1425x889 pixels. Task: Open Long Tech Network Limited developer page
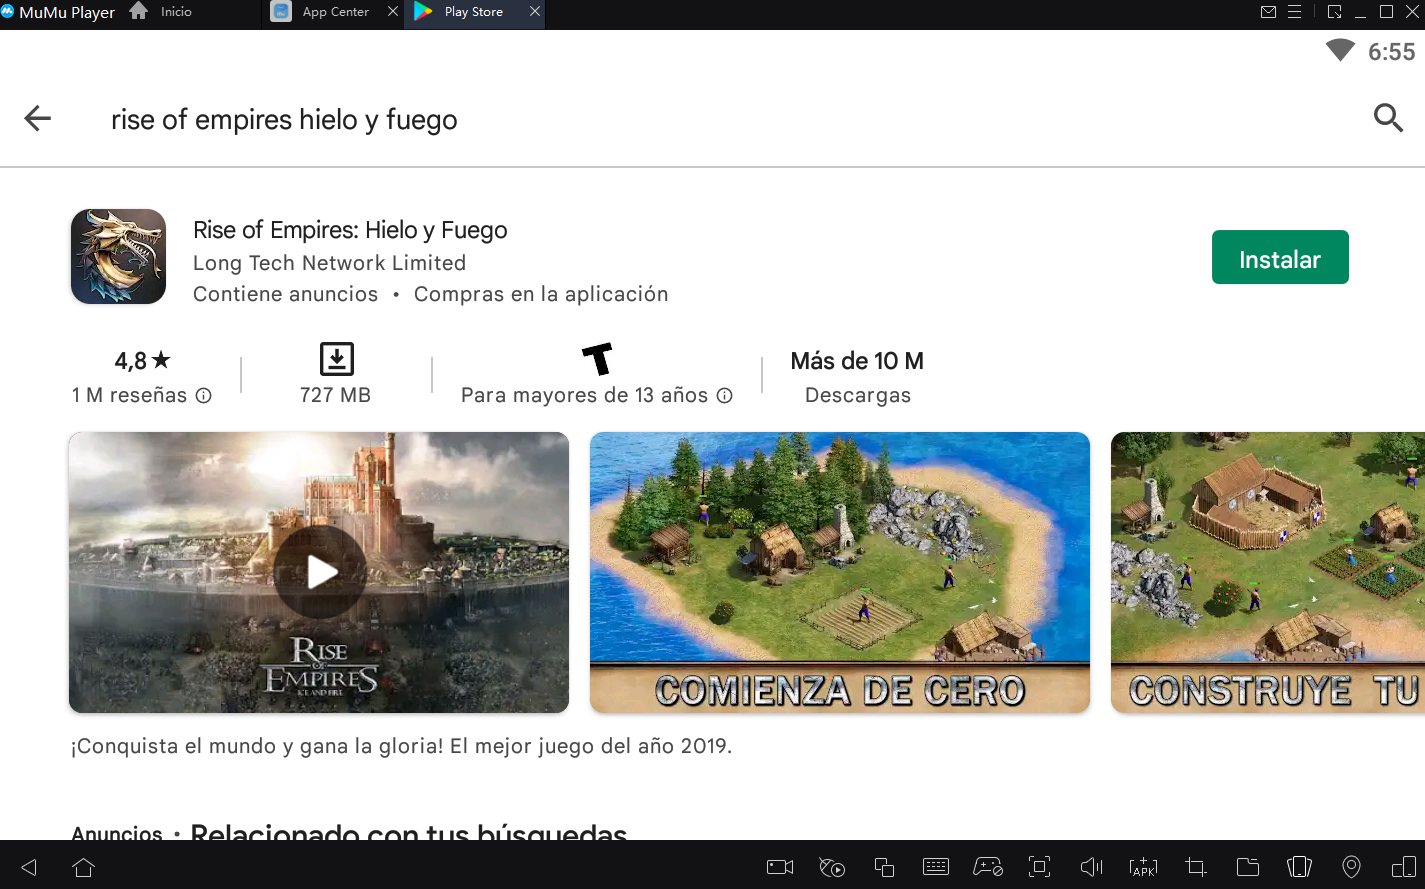(329, 263)
